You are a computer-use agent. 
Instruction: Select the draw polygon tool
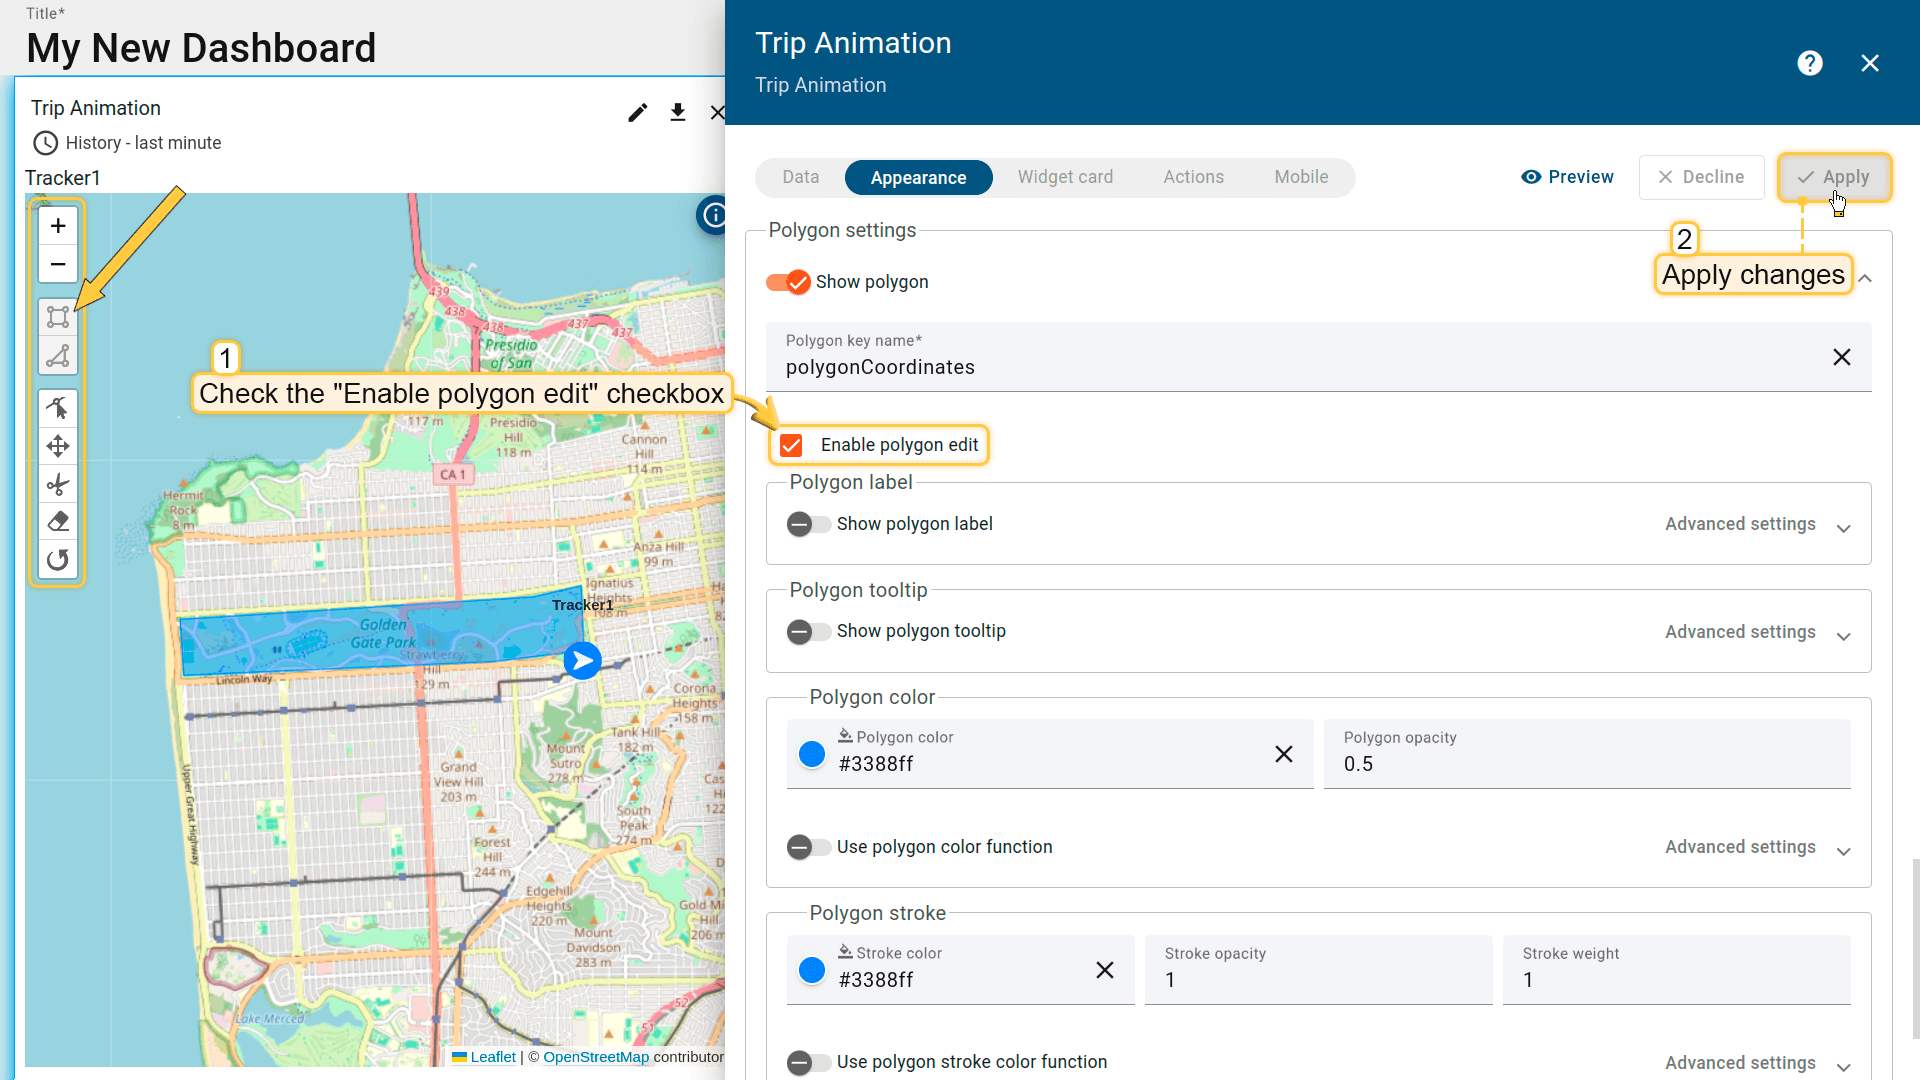pyautogui.click(x=58, y=356)
